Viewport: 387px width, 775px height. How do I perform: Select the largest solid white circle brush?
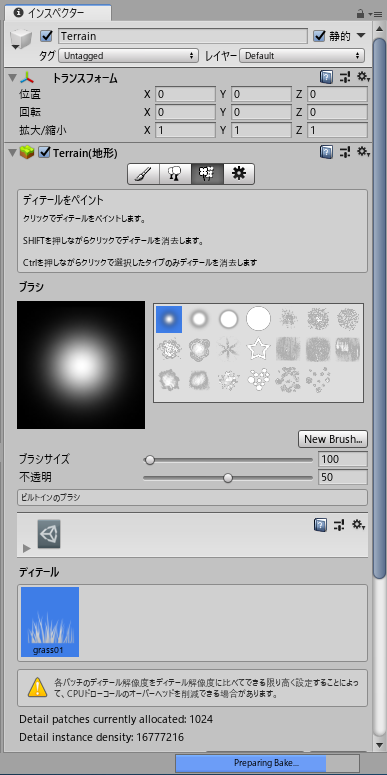258,319
